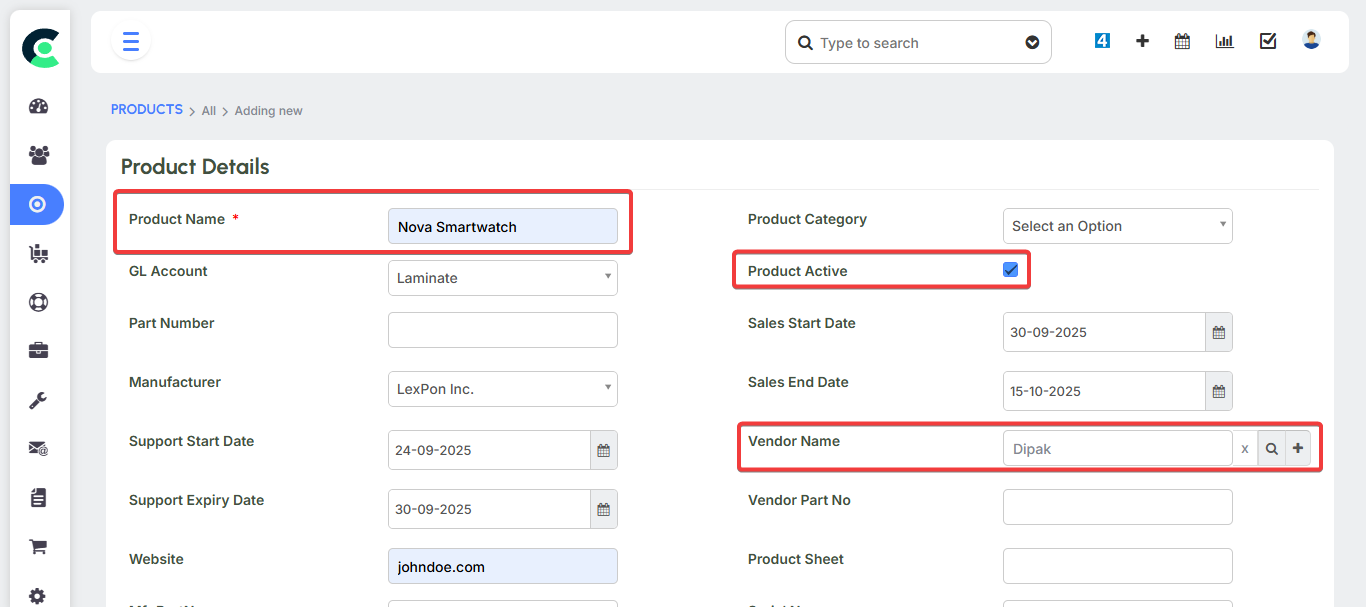Open the dashboard icon in sidebar

point(38,107)
